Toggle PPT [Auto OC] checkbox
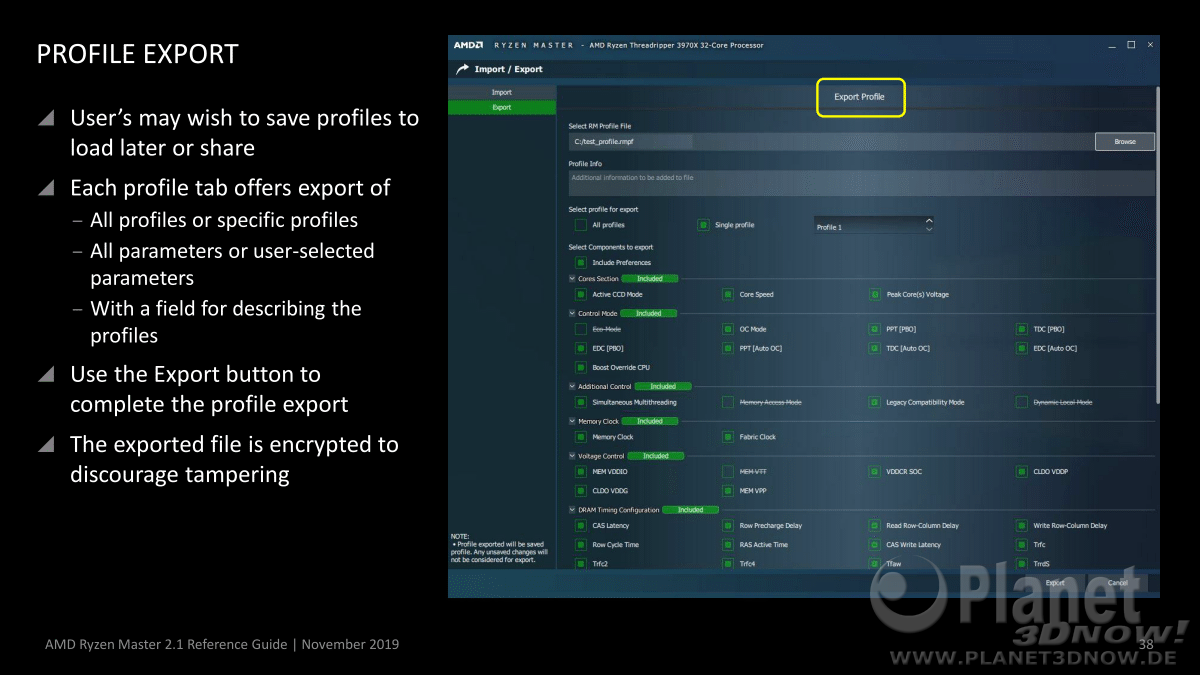The image size is (1200, 675). pos(728,349)
